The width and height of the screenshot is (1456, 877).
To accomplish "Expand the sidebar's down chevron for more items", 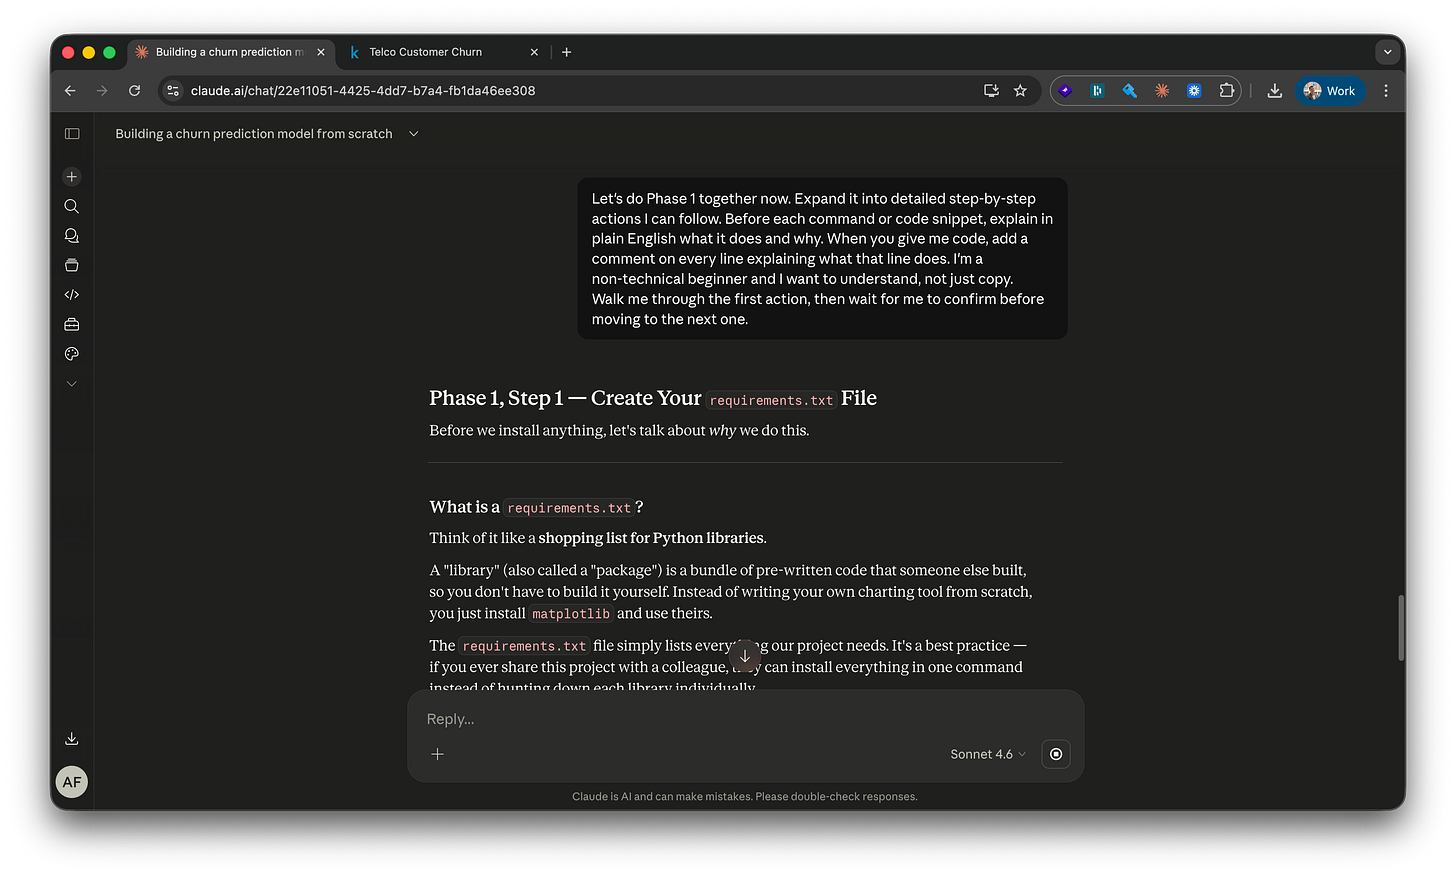I will point(71,383).
